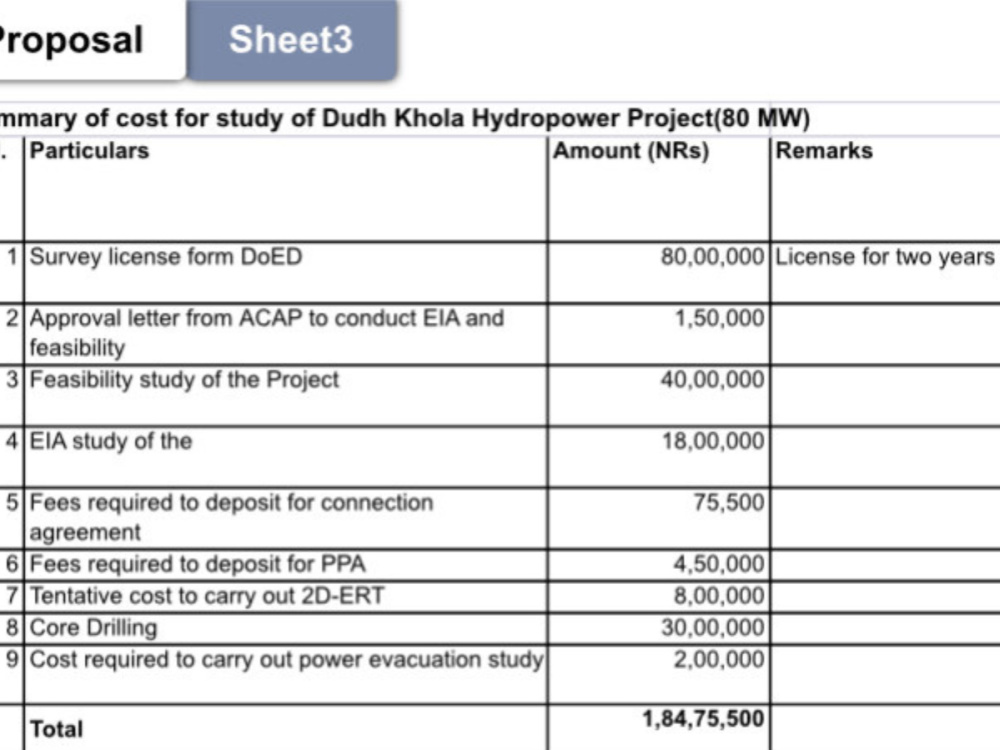This screenshot has height=750, width=1000.
Task: Click serial number 1 cell
Action: tap(11, 273)
